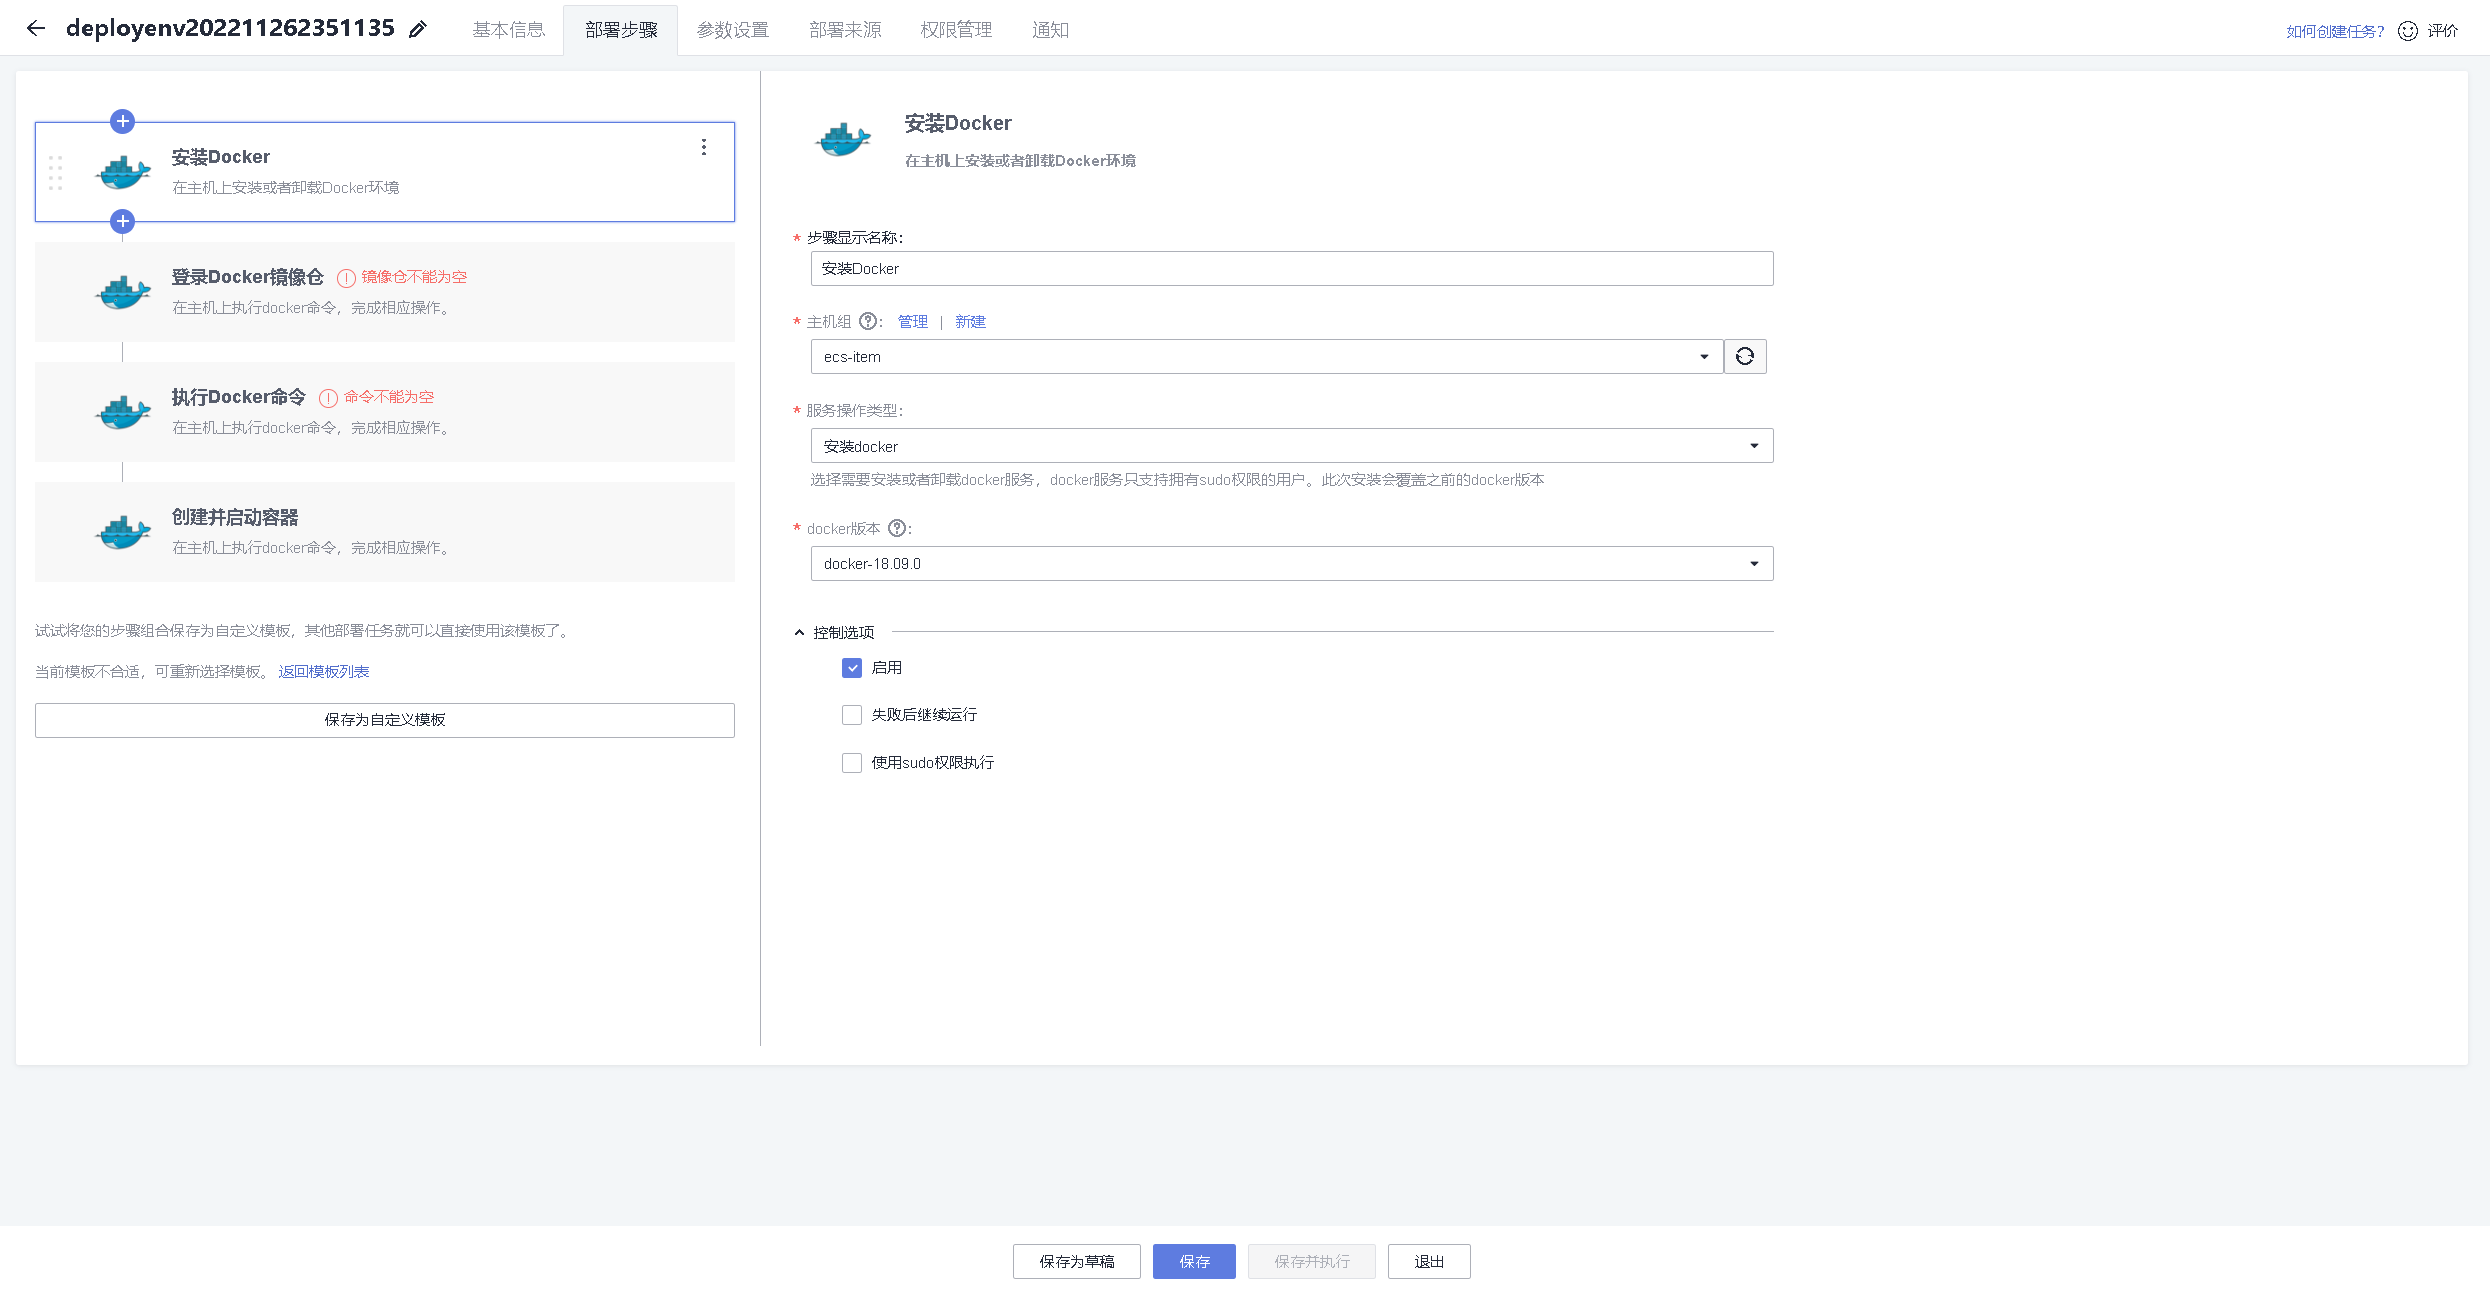Uncheck the 启用 checkbox
Screen dimensions: 2490x1290
(852, 668)
